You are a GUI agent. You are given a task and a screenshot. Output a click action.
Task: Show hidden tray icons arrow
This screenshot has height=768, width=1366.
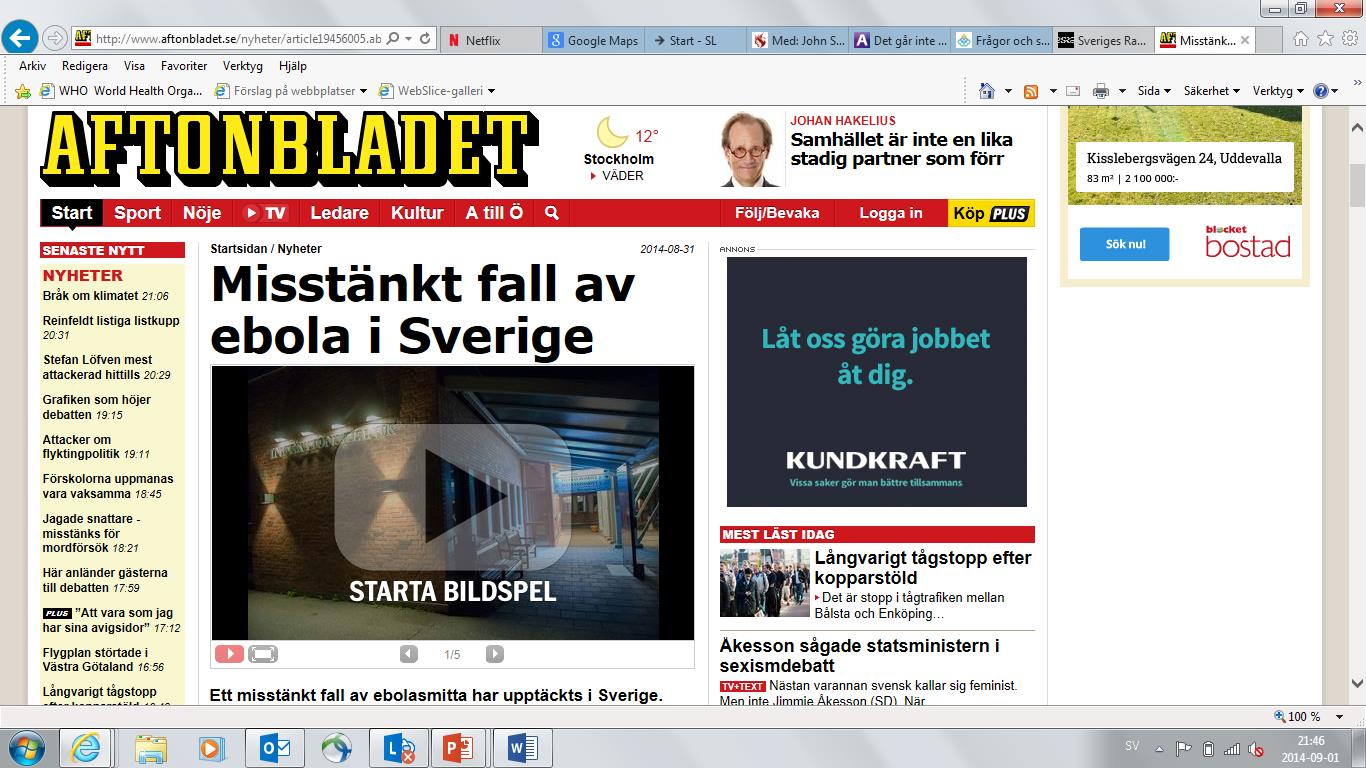pos(1160,749)
